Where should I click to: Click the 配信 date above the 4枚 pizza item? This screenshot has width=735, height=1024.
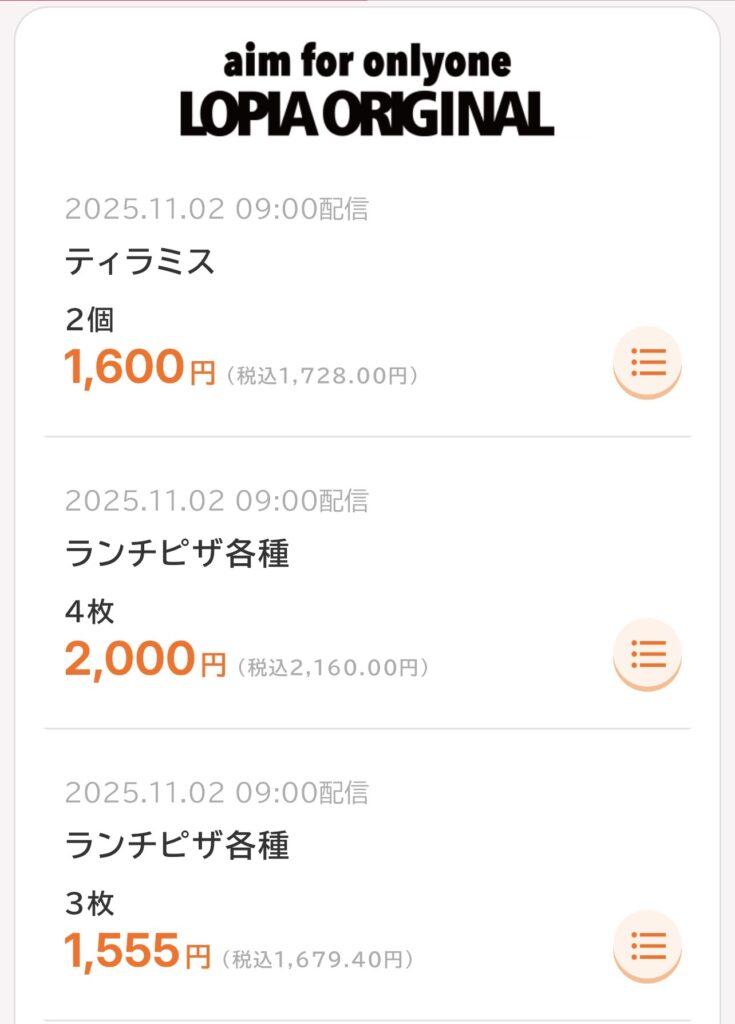(217, 500)
